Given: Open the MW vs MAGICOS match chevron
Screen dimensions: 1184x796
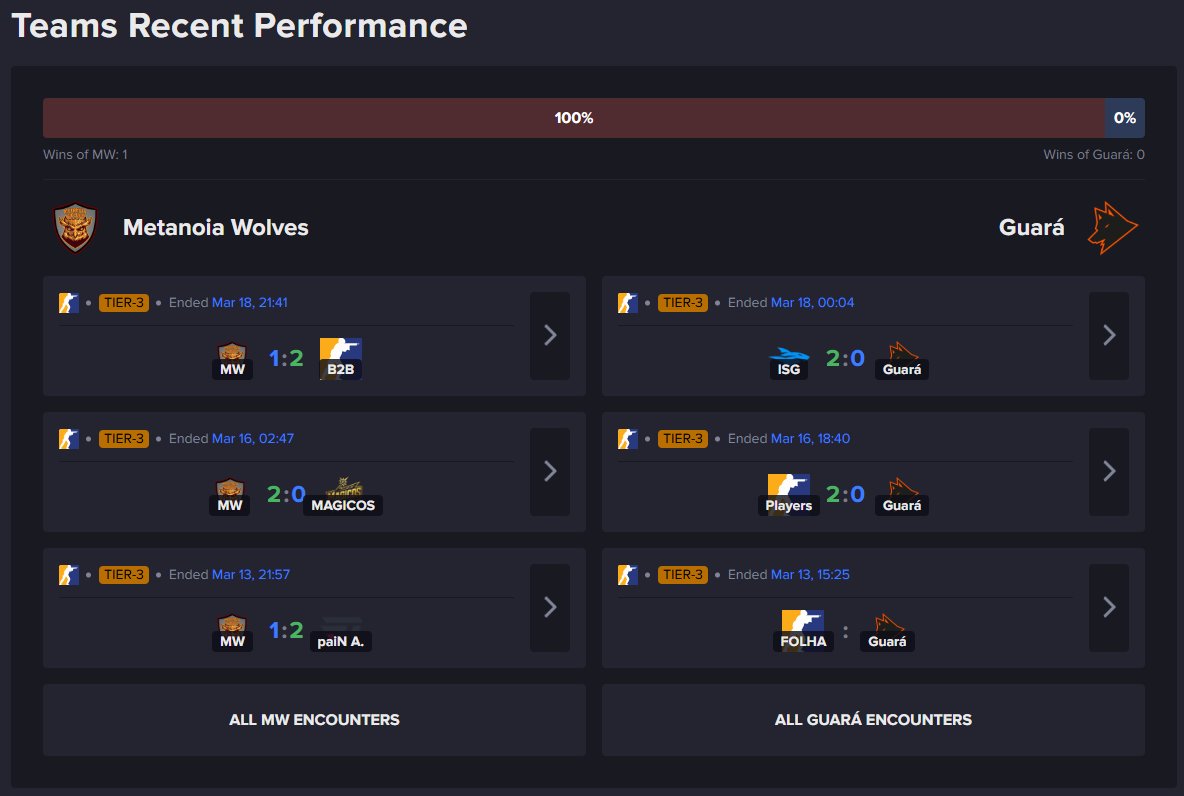Looking at the screenshot, I should (x=549, y=472).
